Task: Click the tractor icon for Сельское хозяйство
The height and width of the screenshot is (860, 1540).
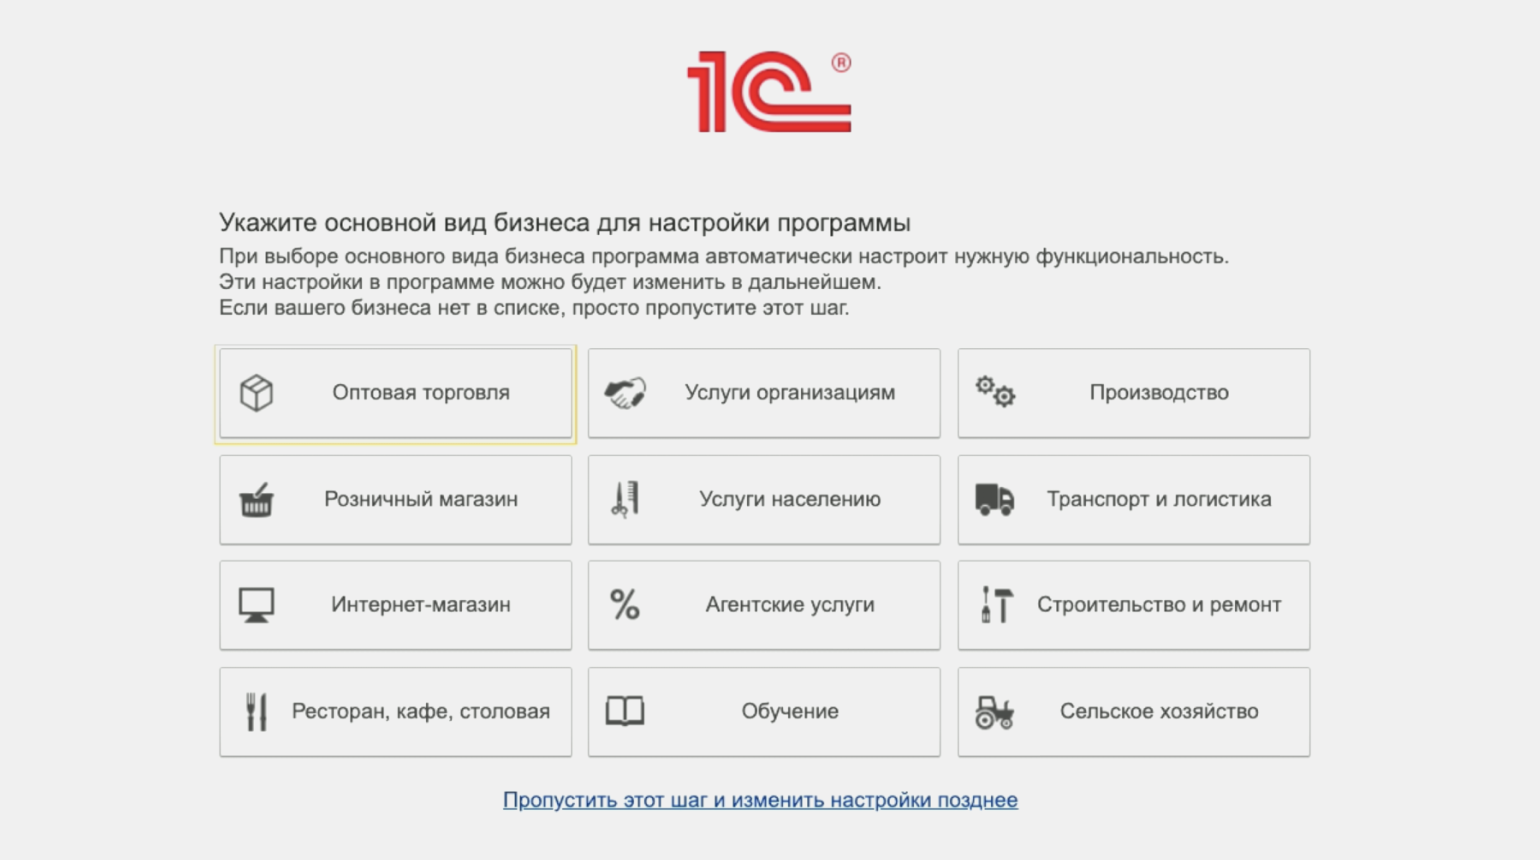Action: tap(995, 712)
